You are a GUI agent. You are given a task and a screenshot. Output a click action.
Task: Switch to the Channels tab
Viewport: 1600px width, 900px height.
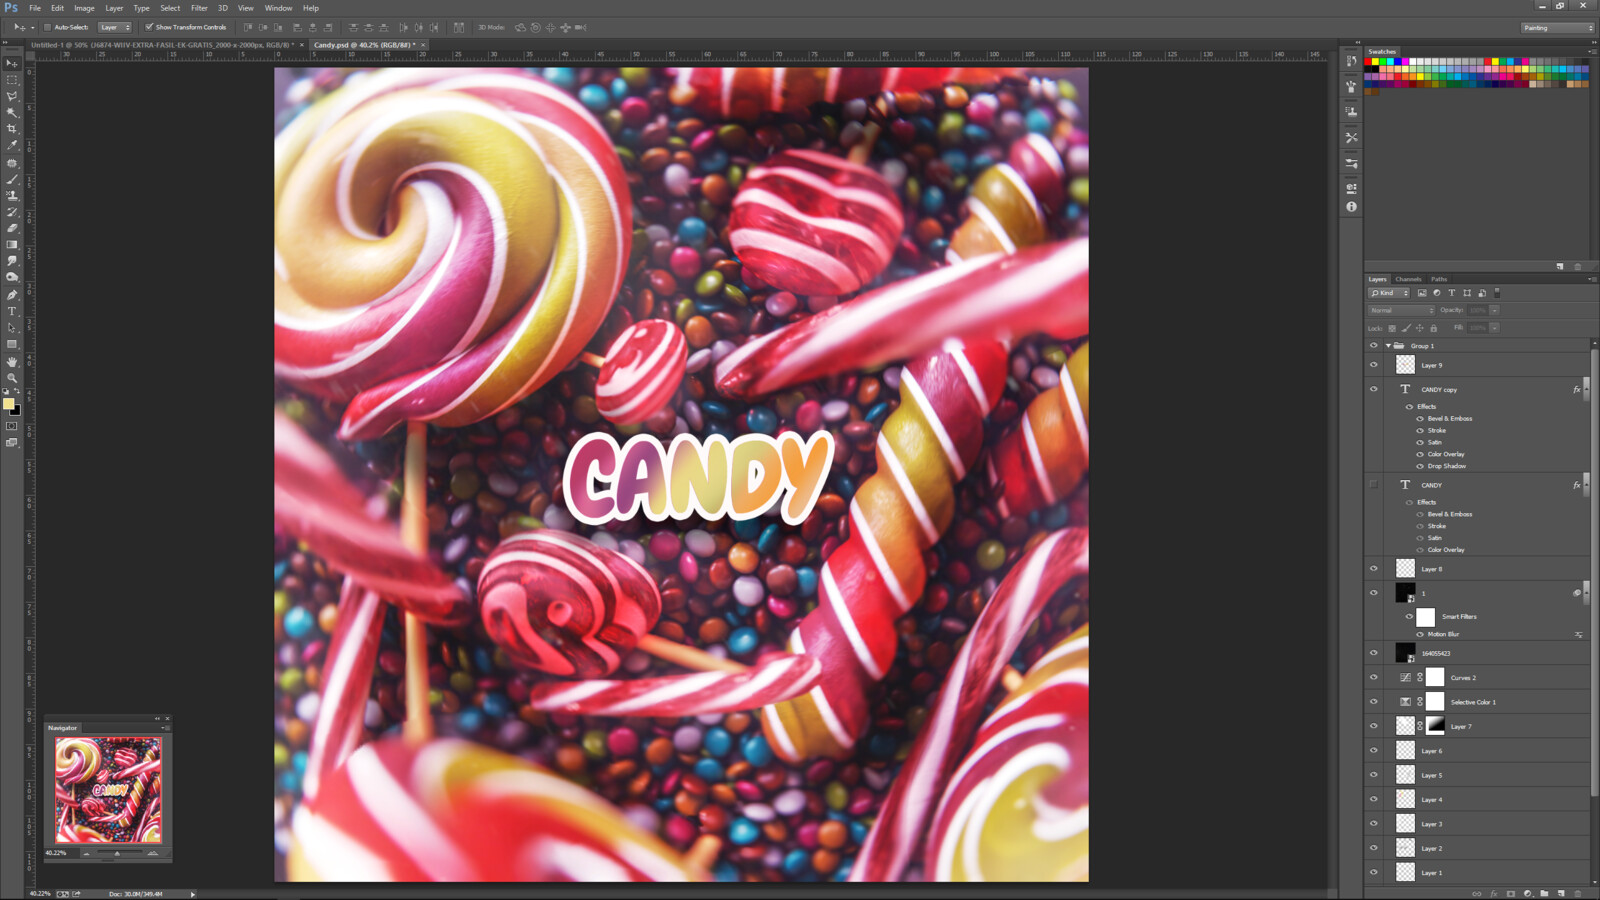point(1408,279)
